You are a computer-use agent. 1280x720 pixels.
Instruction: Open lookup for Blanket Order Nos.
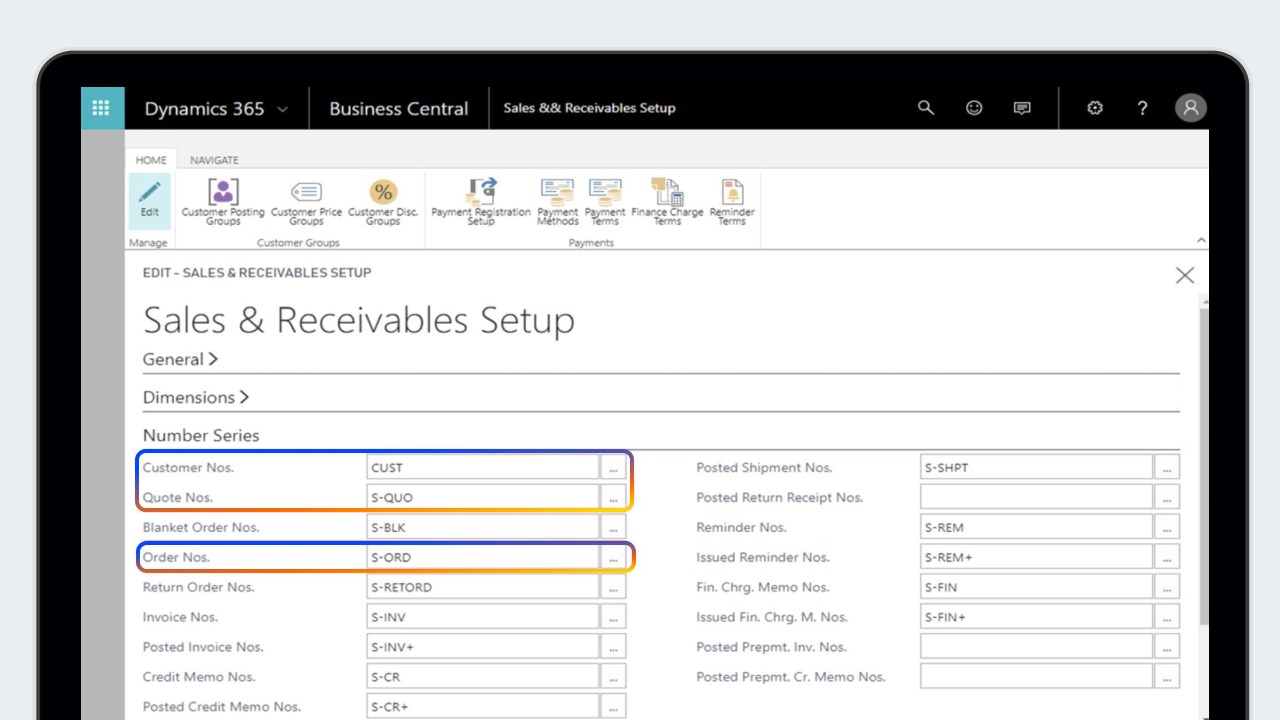pyautogui.click(x=613, y=527)
